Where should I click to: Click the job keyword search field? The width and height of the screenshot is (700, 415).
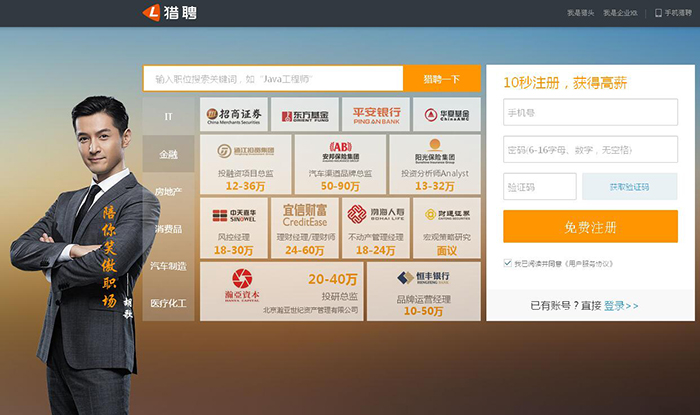[x=273, y=79]
